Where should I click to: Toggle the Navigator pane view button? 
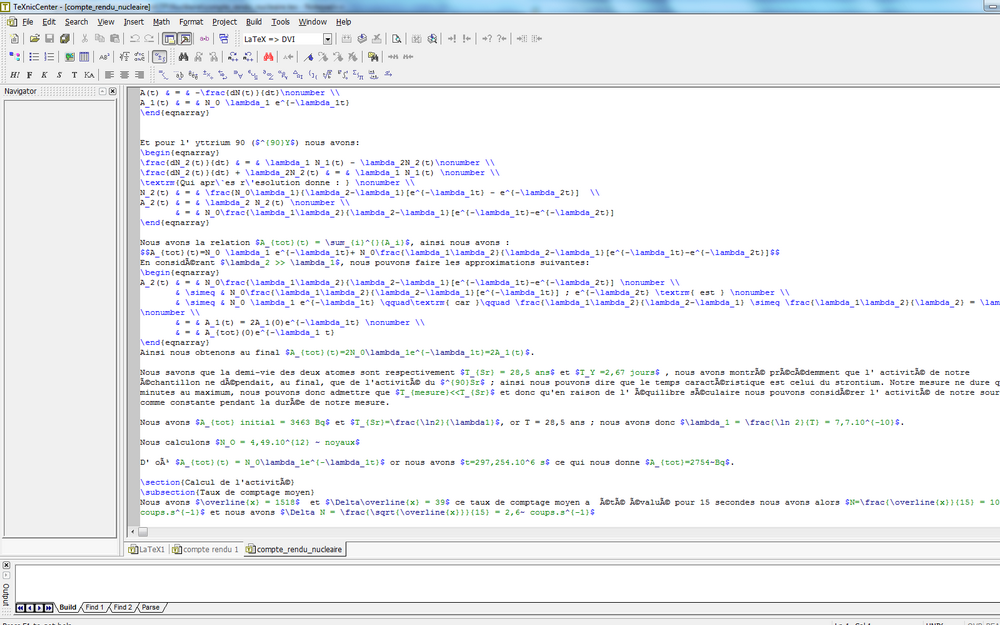(168, 39)
